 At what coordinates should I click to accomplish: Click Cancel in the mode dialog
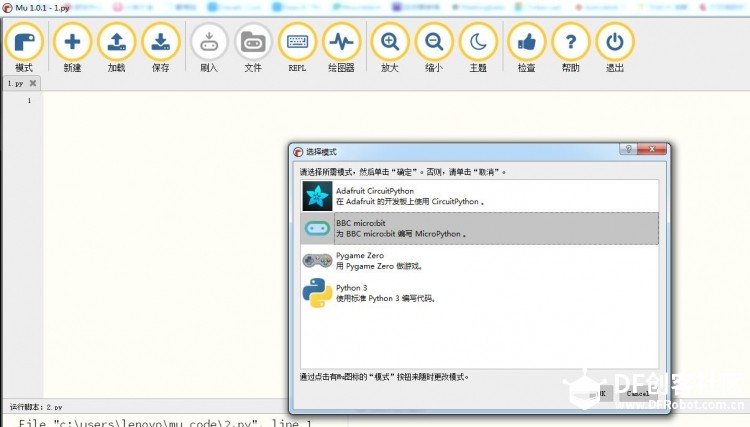(x=638, y=394)
